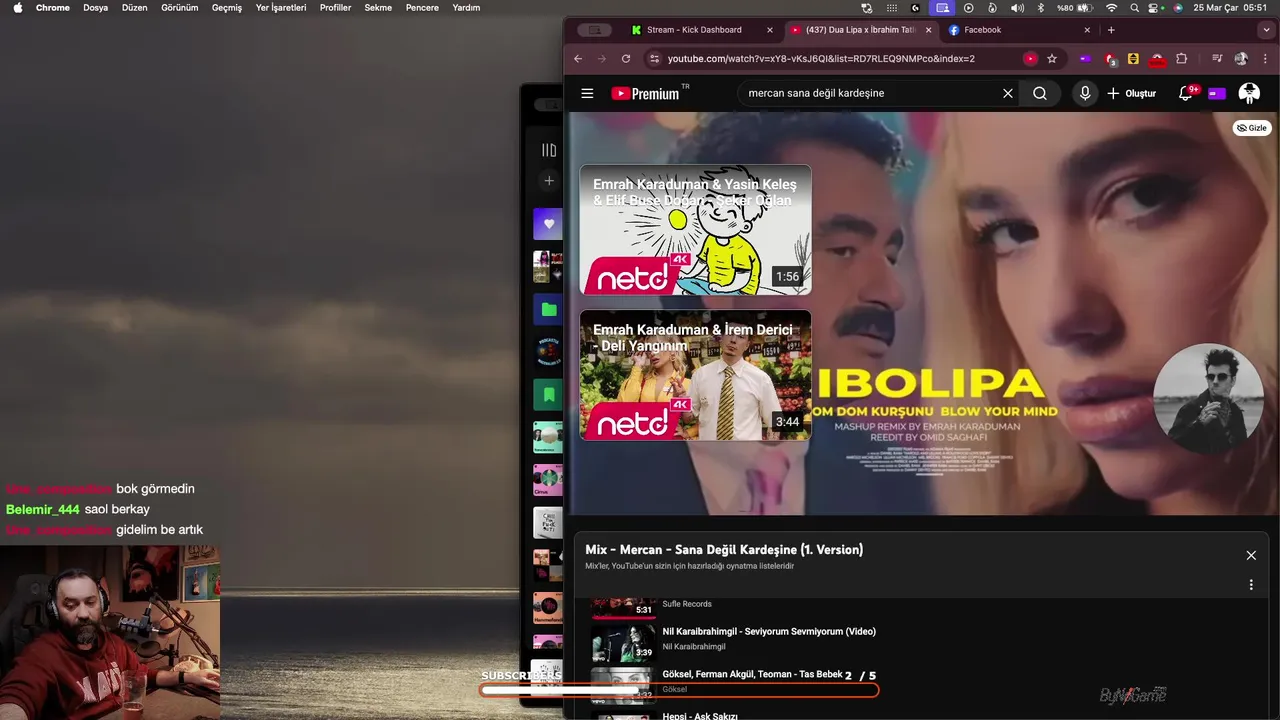
Task: Close the Mix playlist panel
Action: 1251,555
